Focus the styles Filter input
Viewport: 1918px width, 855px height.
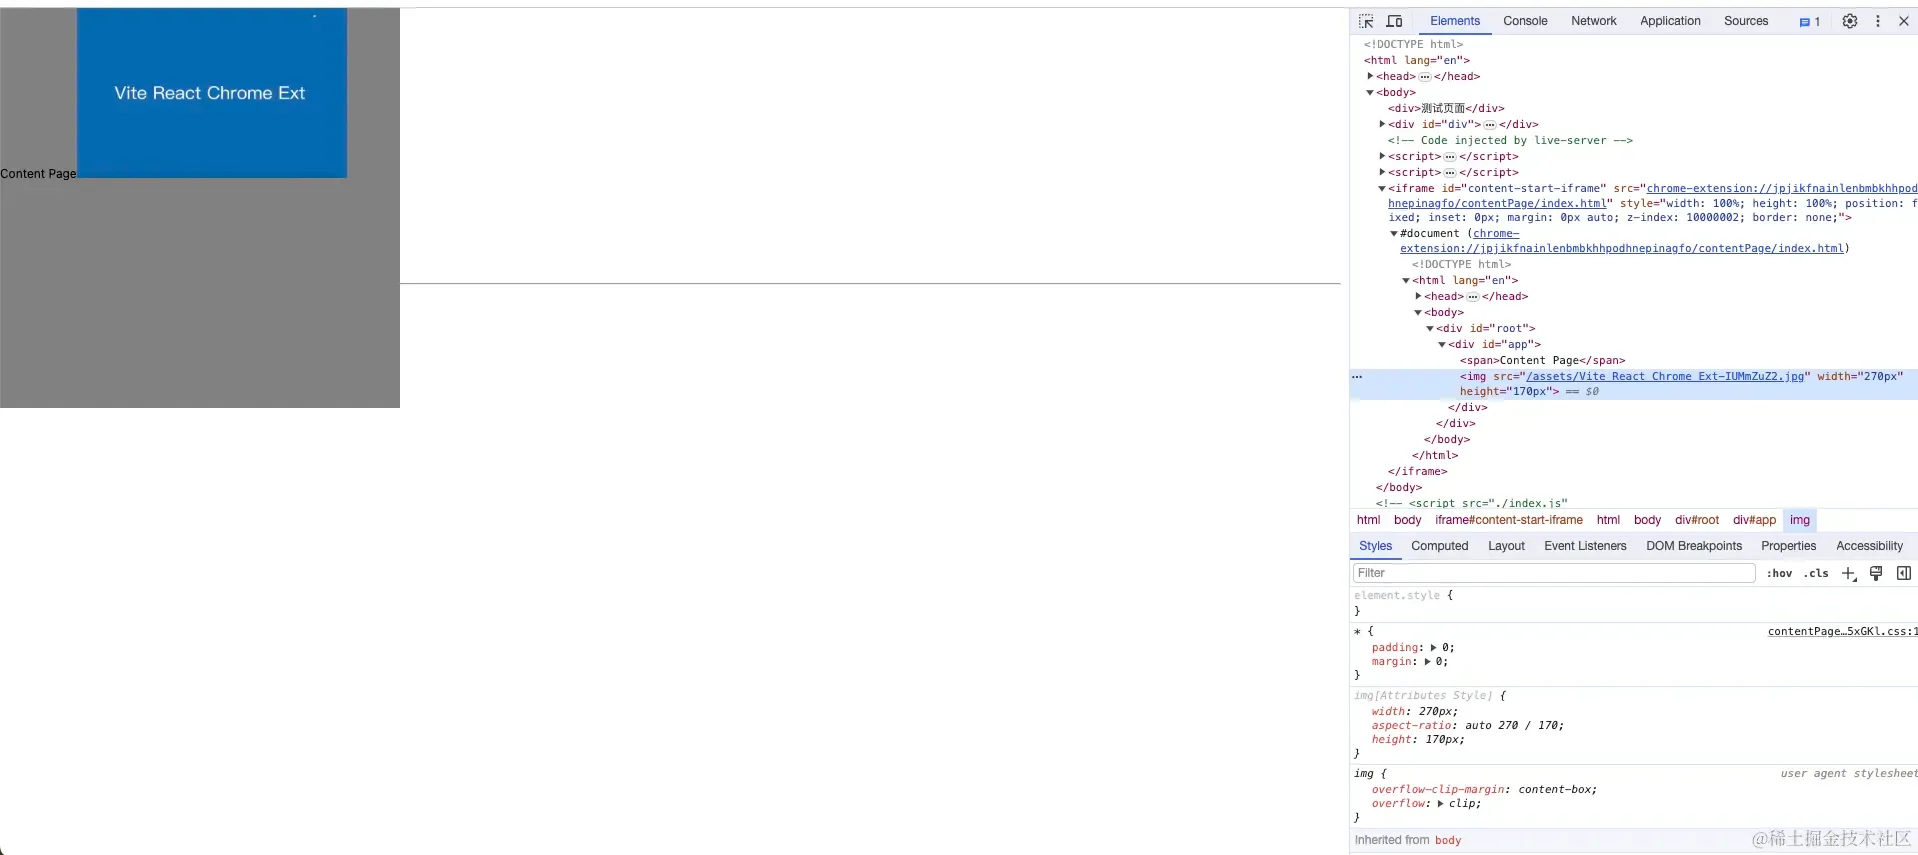1554,573
